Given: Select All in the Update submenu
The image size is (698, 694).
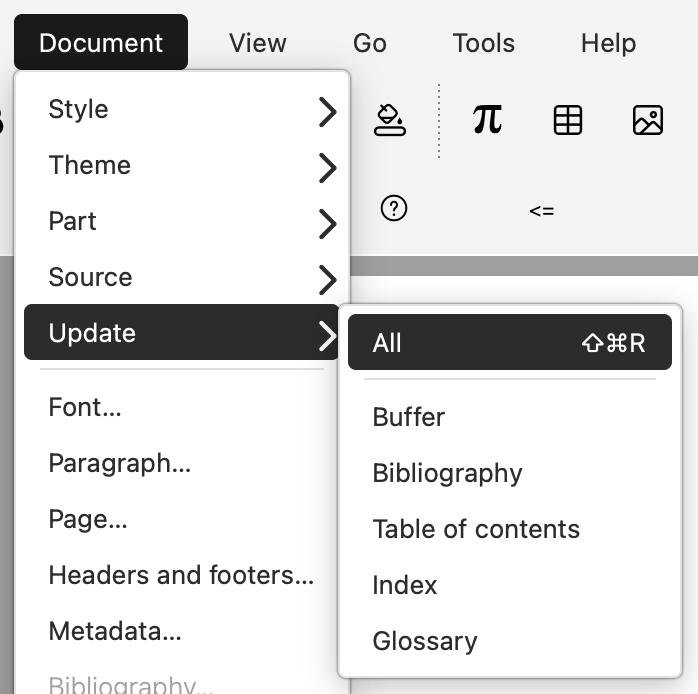Looking at the screenshot, I should point(509,343).
